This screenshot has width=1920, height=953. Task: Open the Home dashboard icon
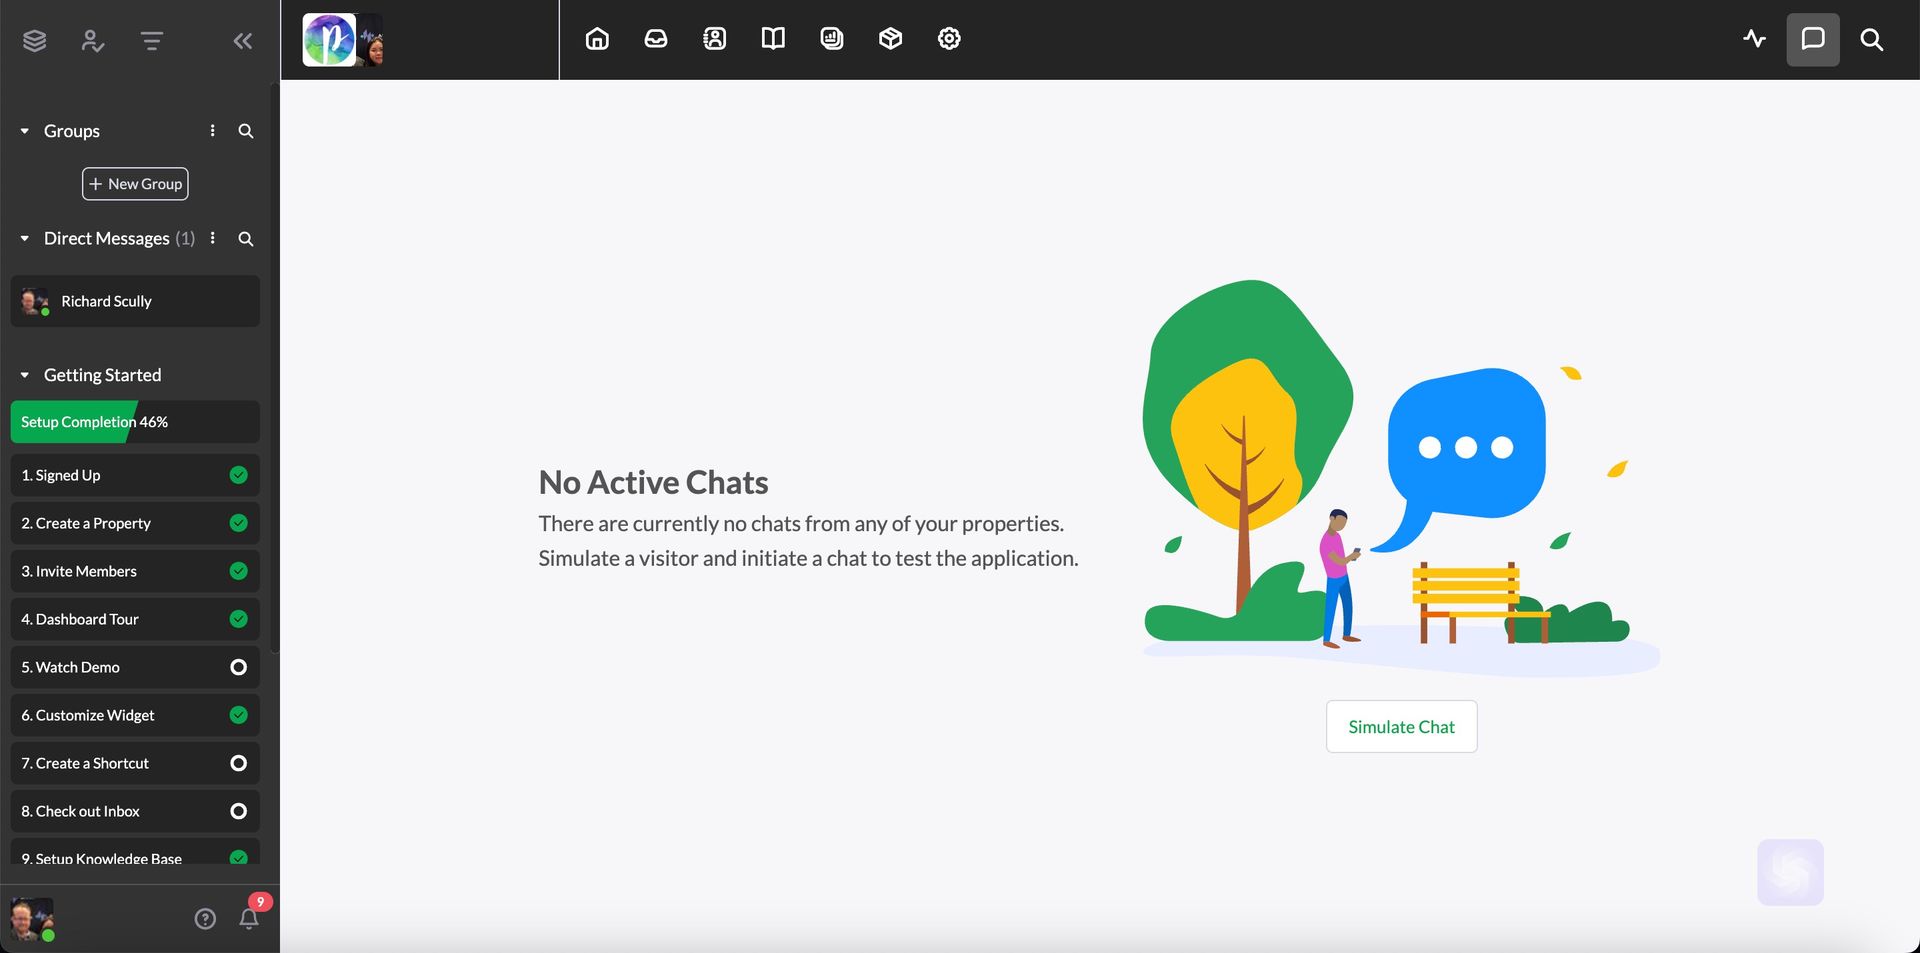[597, 39]
